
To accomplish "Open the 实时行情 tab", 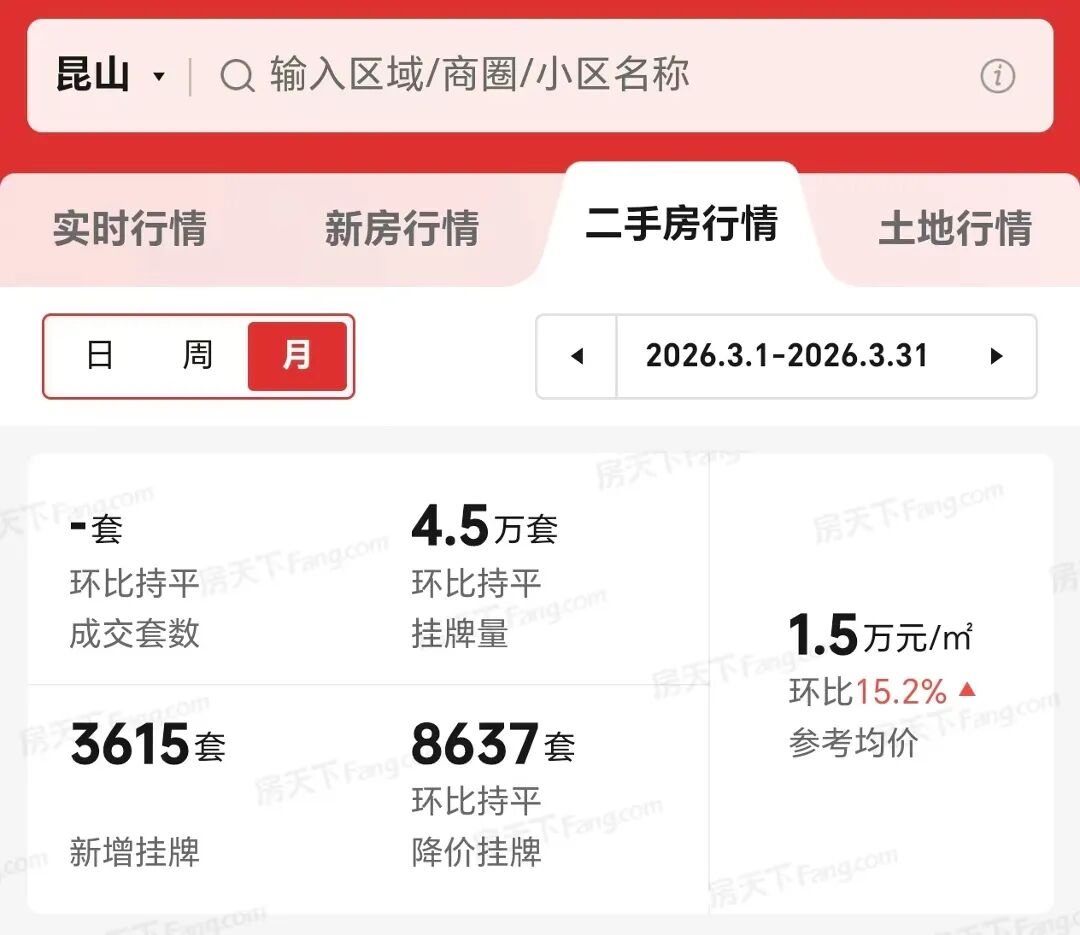I will 130,228.
